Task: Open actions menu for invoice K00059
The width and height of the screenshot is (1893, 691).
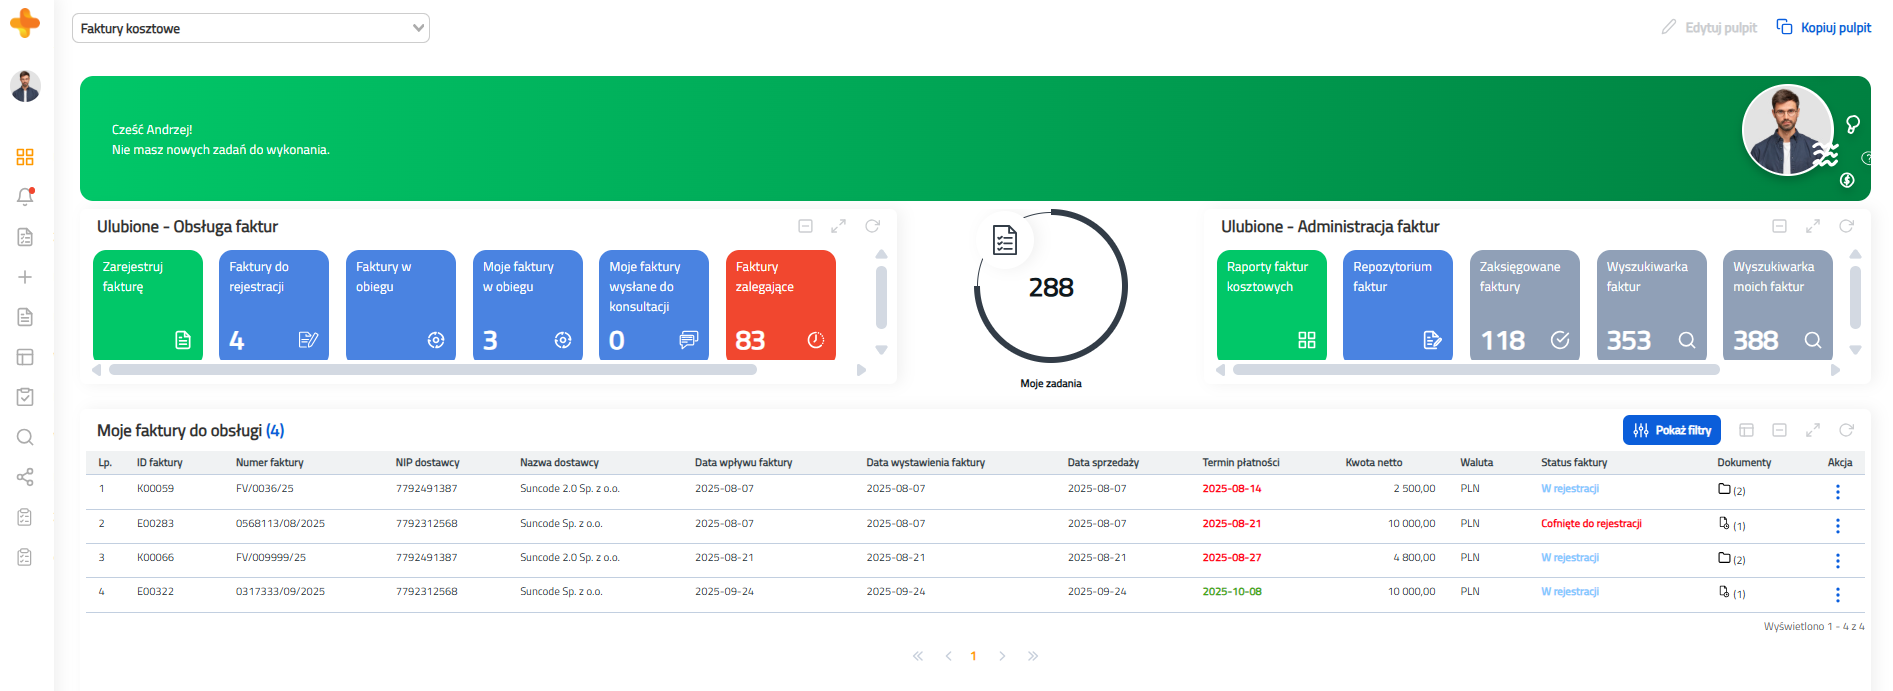Action: tap(1837, 491)
